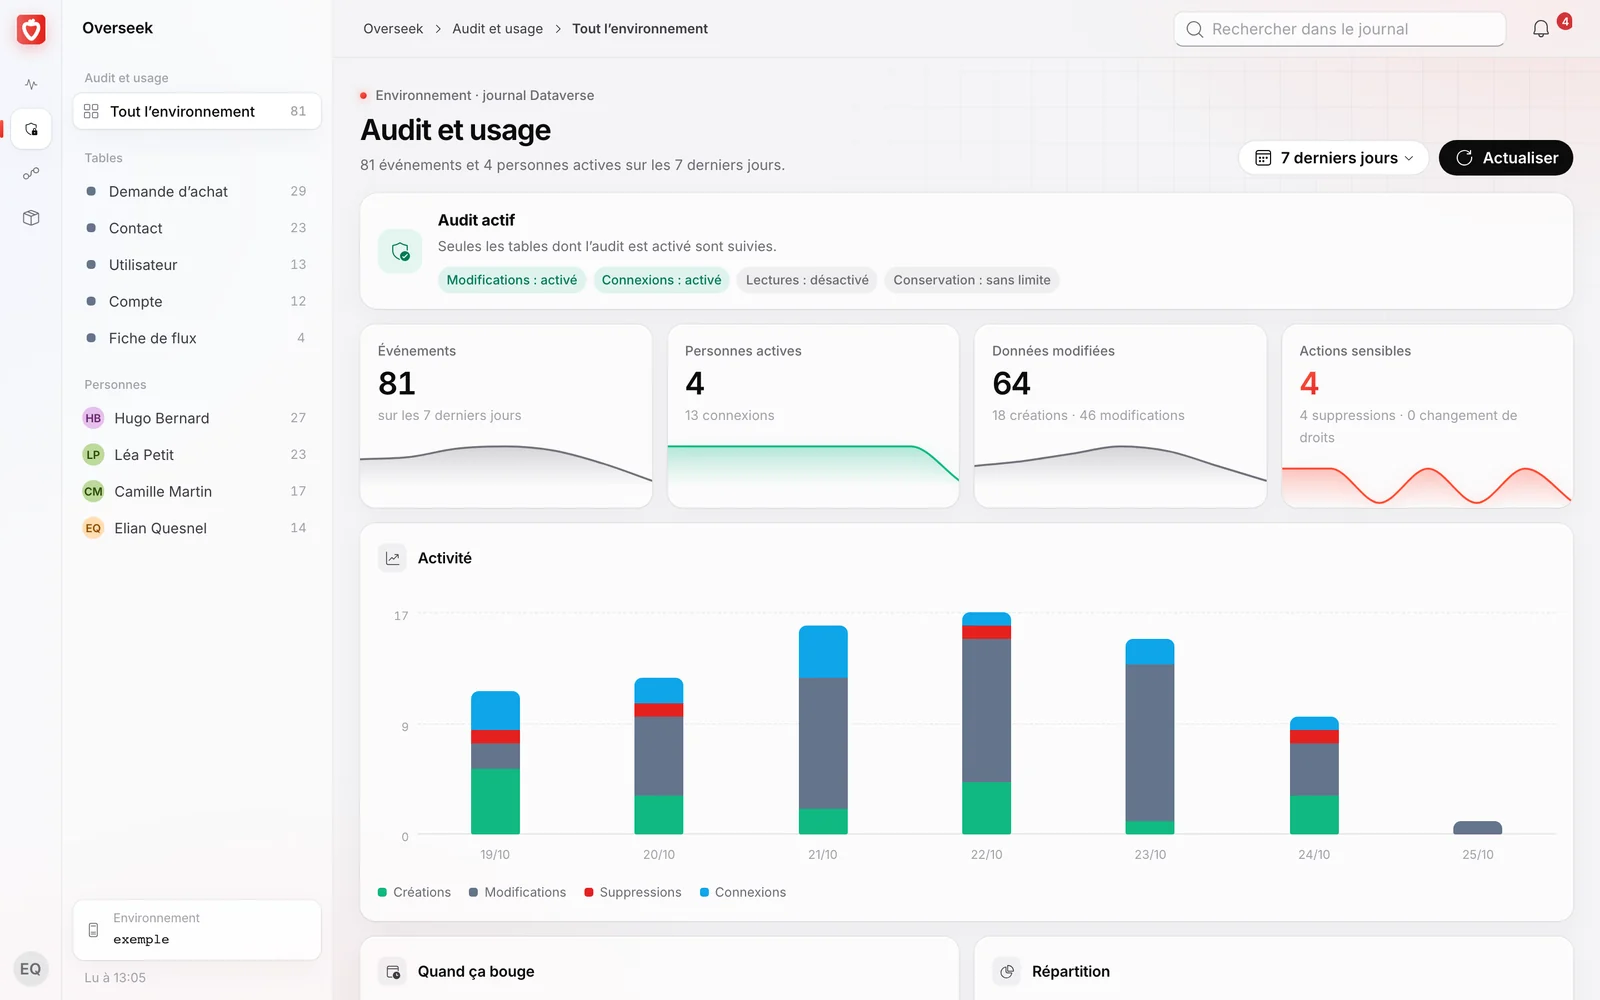Click the Lectures : désactivé chip
Image resolution: width=1600 pixels, height=1000 pixels.
pos(807,280)
